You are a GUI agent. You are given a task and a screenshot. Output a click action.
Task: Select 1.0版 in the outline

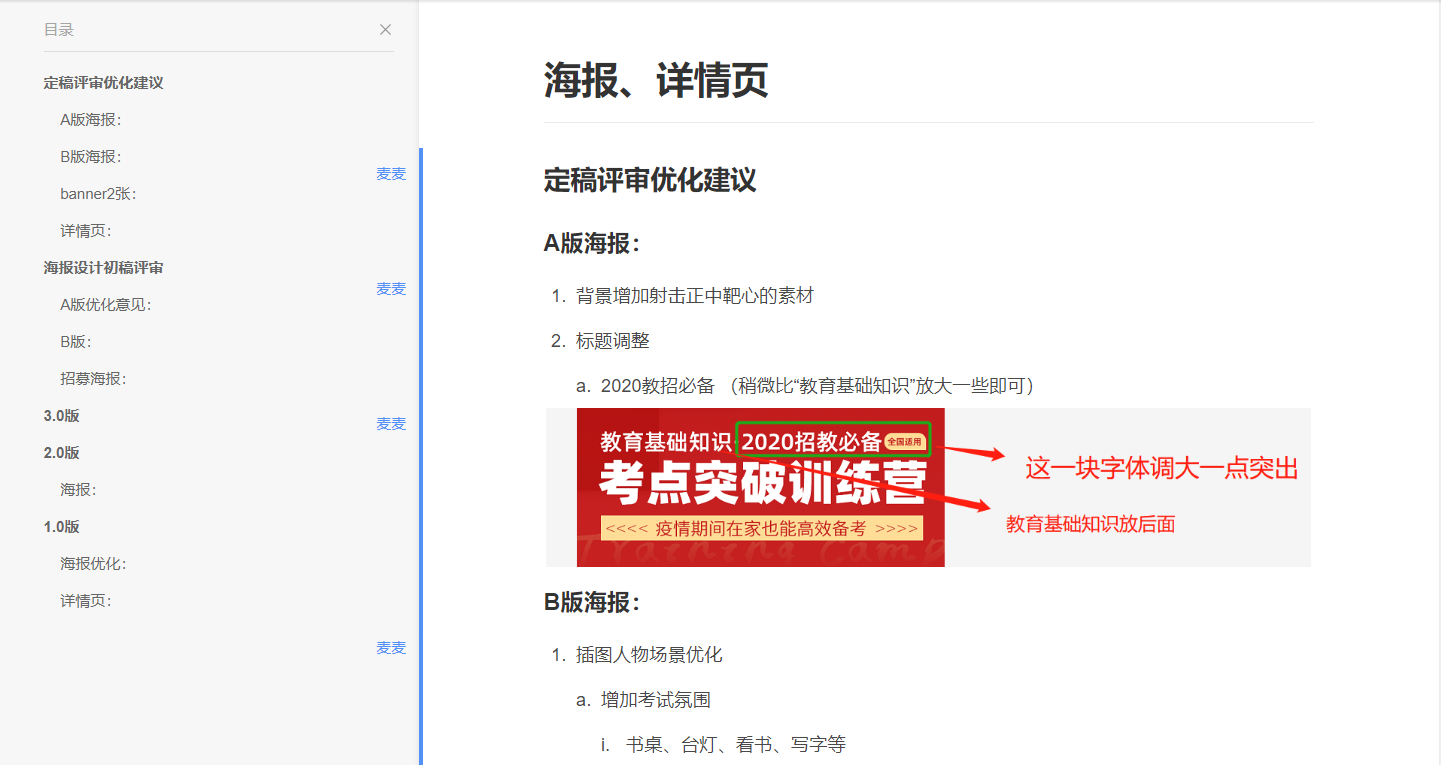(x=61, y=527)
